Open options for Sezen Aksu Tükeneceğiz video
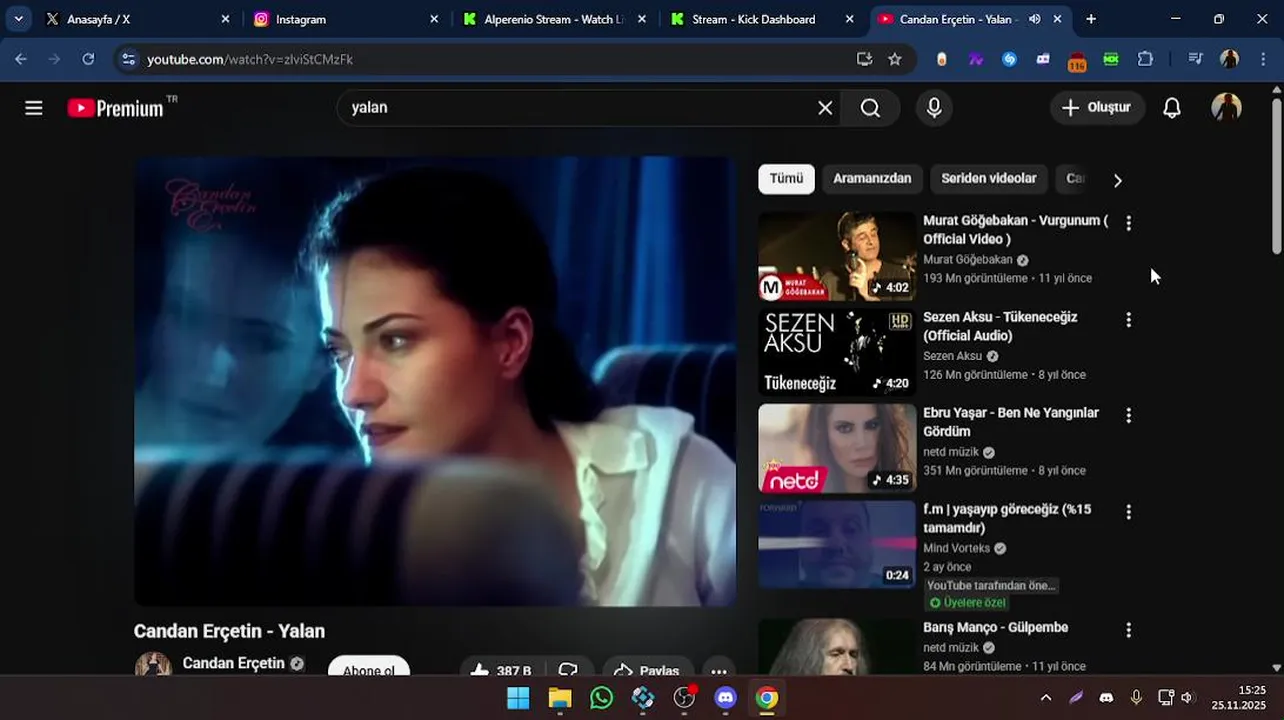This screenshot has width=1284, height=720. point(1128,320)
